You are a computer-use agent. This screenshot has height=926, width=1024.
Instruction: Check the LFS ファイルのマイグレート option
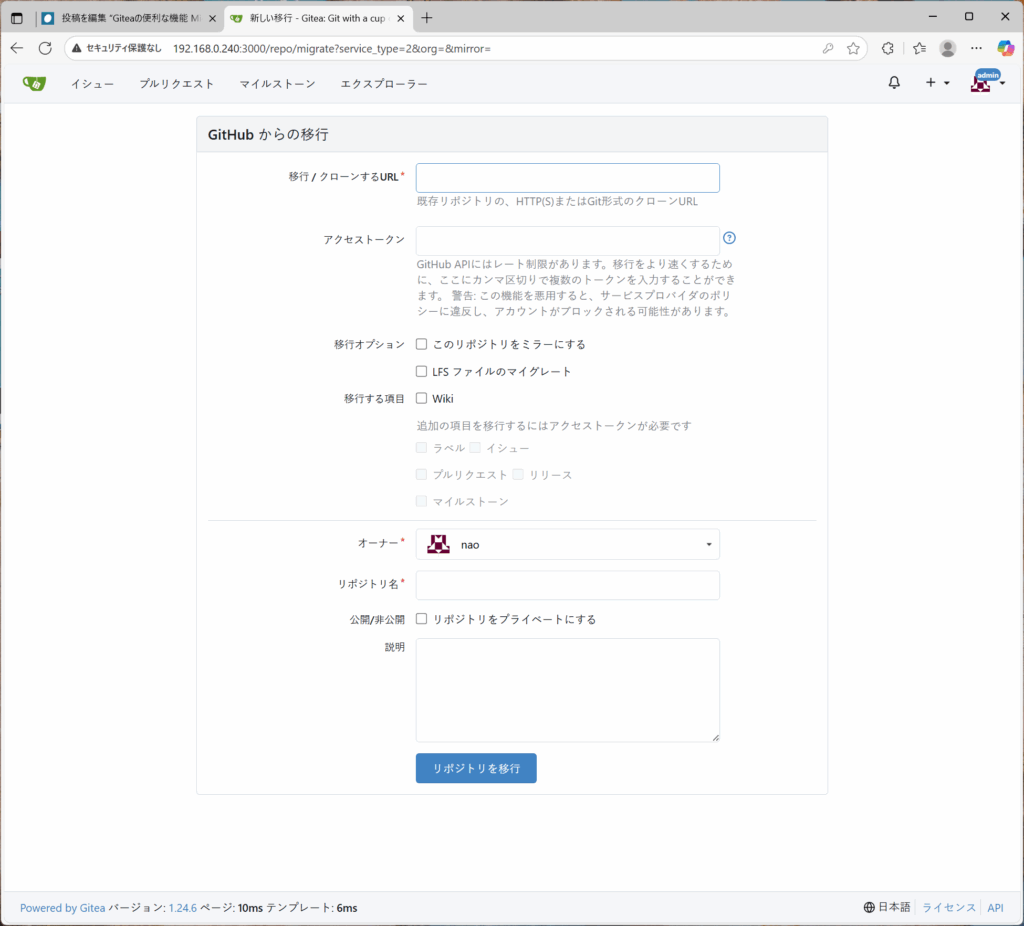[422, 371]
